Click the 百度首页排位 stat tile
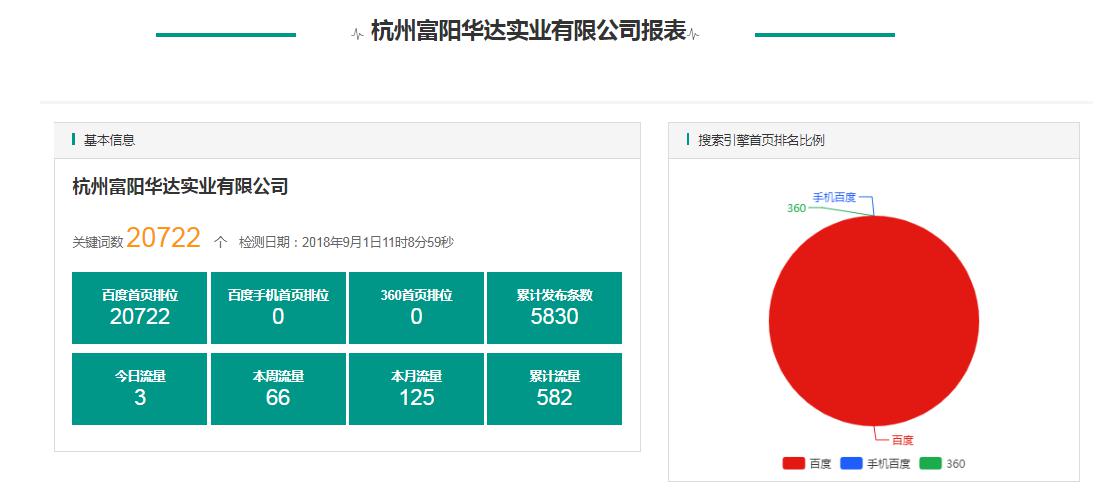Image resolution: width=1103 pixels, height=489 pixels. pos(139,308)
